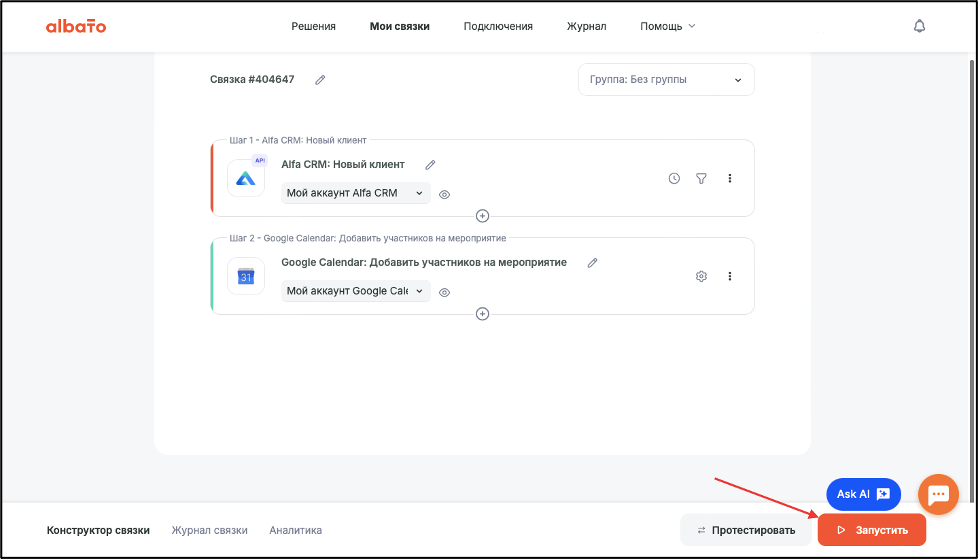Open Журнал in the top menu
The width and height of the screenshot is (979, 560).
[x=586, y=26]
